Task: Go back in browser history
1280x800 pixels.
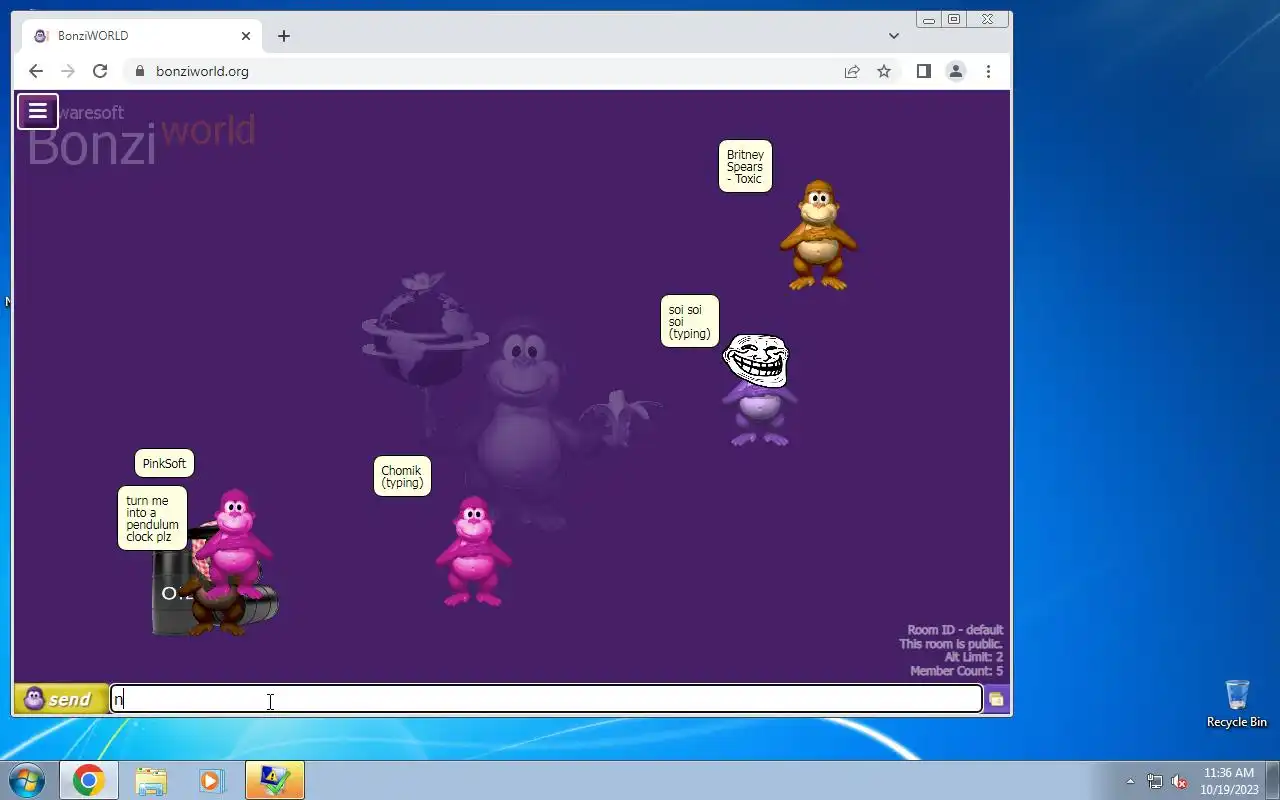Action: click(36, 71)
